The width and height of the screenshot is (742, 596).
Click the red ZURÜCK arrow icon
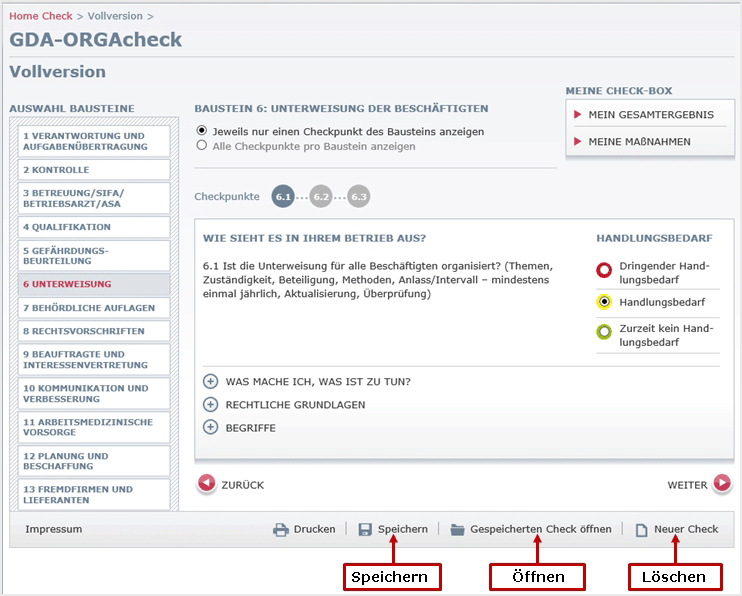click(x=206, y=483)
